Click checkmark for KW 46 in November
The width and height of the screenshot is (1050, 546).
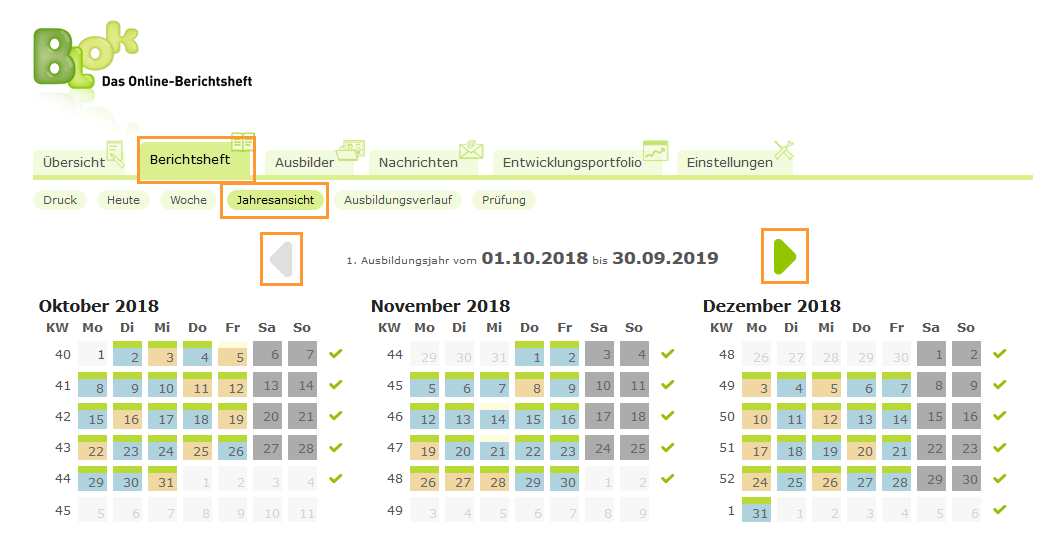coord(668,415)
